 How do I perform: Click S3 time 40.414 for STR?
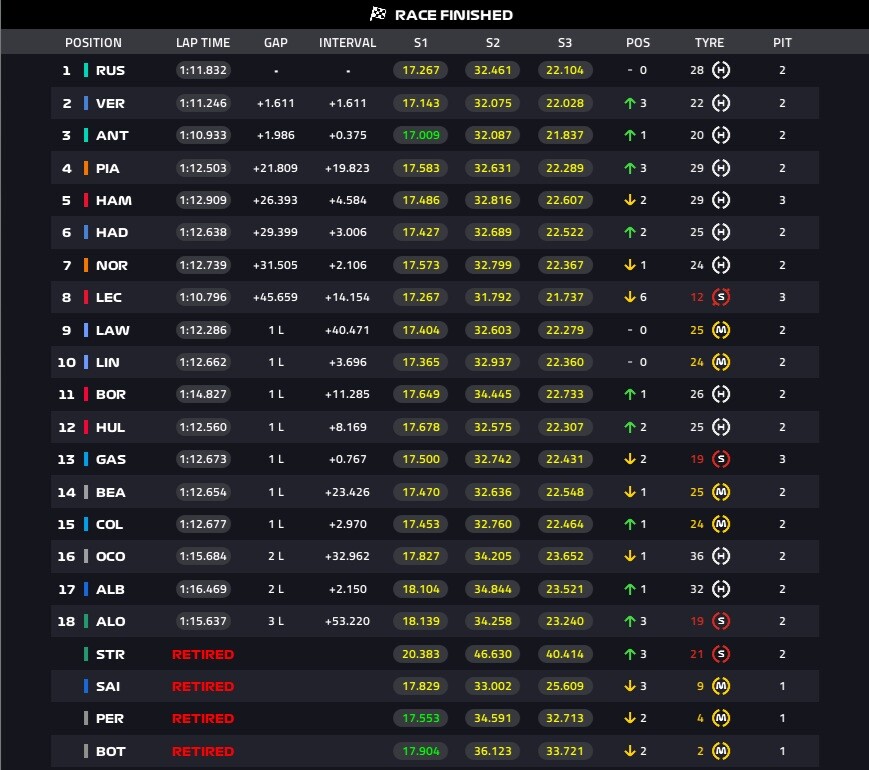pyautogui.click(x=565, y=654)
